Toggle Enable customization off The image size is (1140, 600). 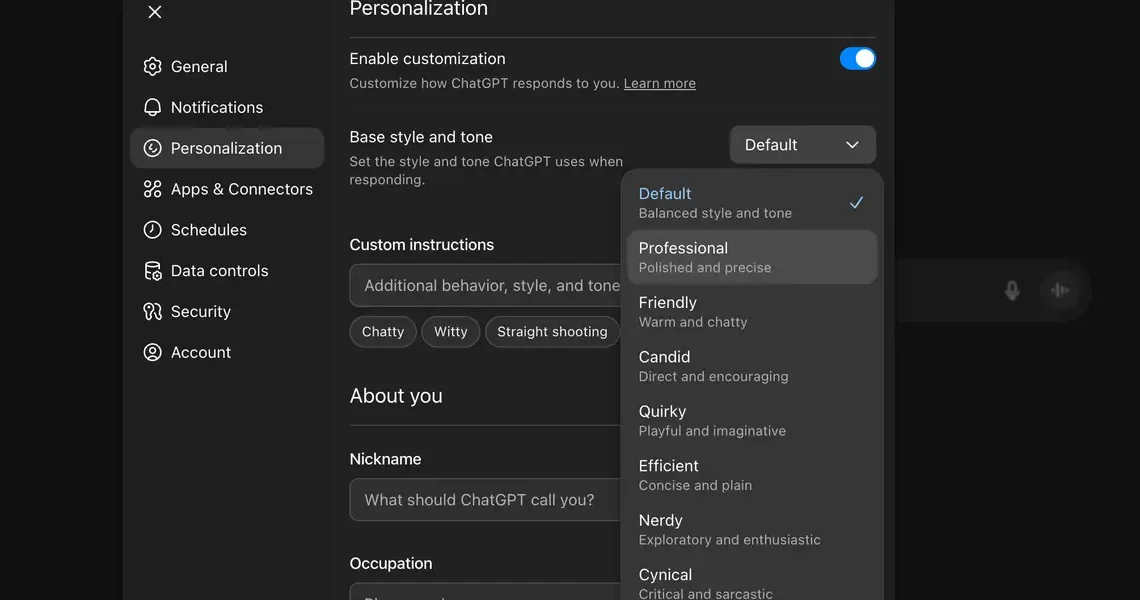(858, 58)
